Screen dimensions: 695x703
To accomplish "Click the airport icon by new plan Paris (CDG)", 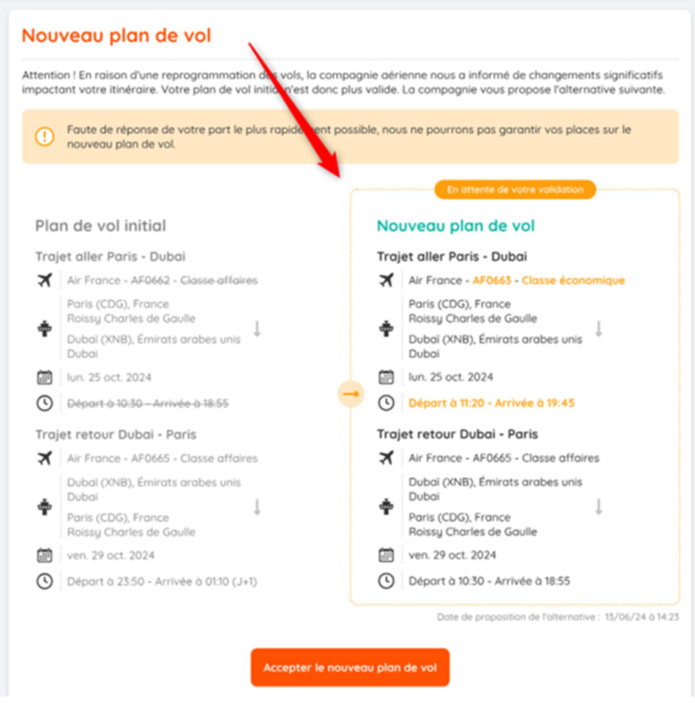I will (x=386, y=328).
